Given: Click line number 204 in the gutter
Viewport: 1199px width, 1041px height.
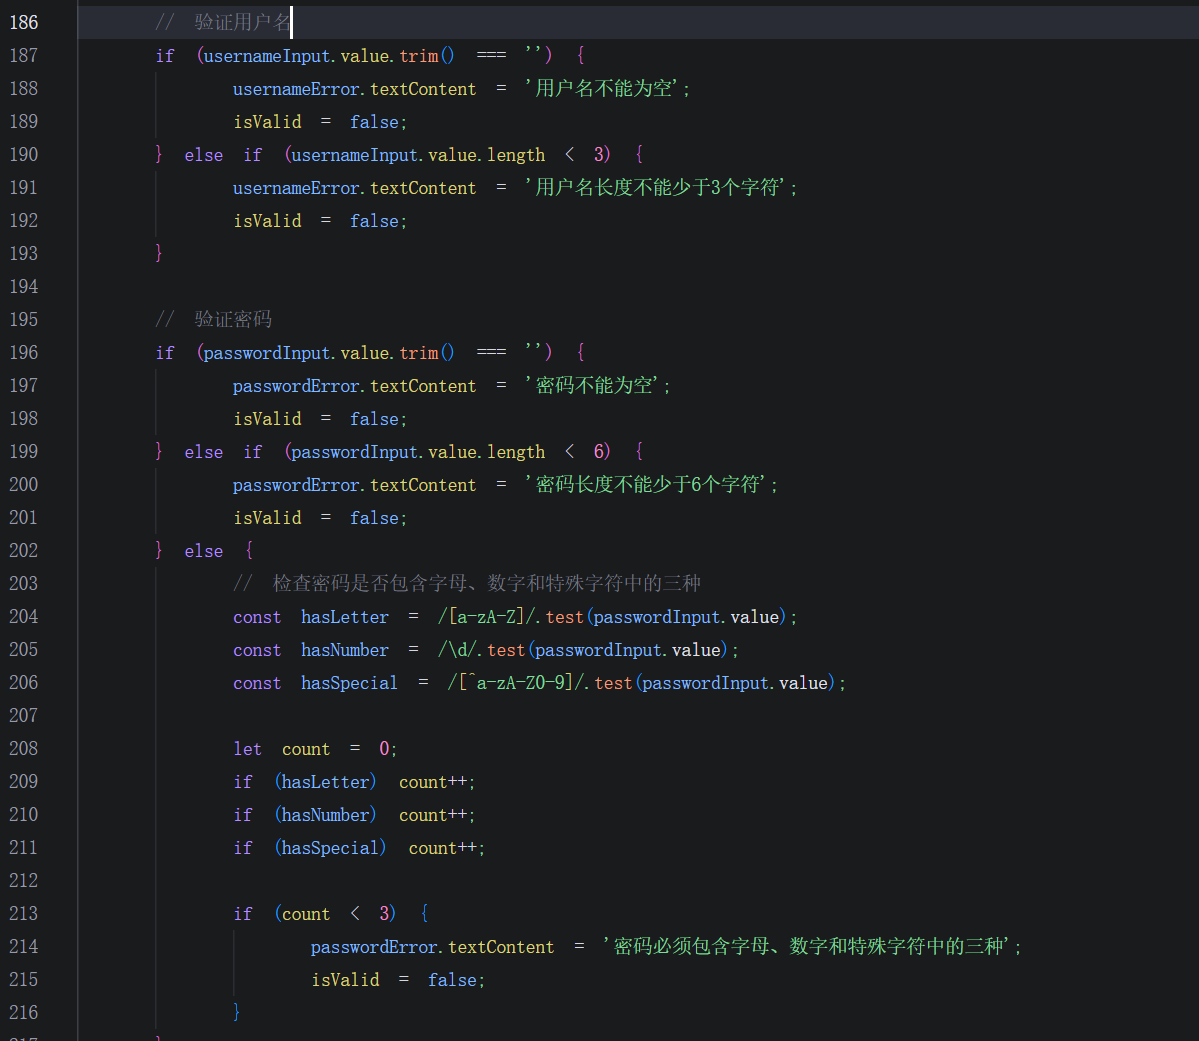Looking at the screenshot, I should coord(24,616).
